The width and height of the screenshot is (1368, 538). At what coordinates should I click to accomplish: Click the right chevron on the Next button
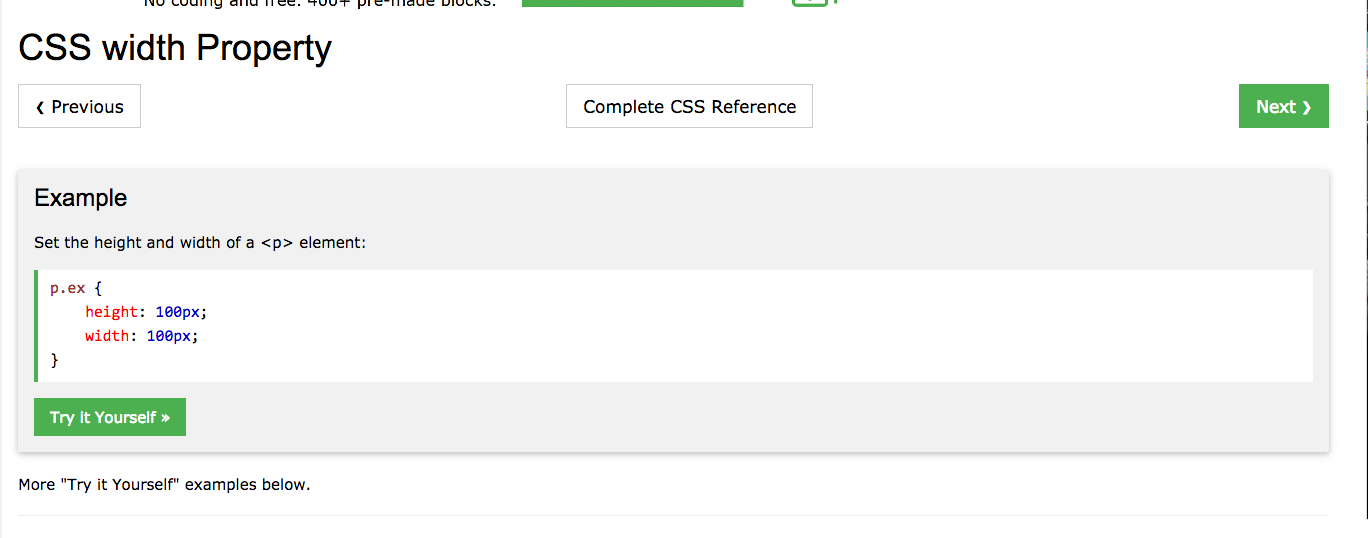tap(1307, 108)
